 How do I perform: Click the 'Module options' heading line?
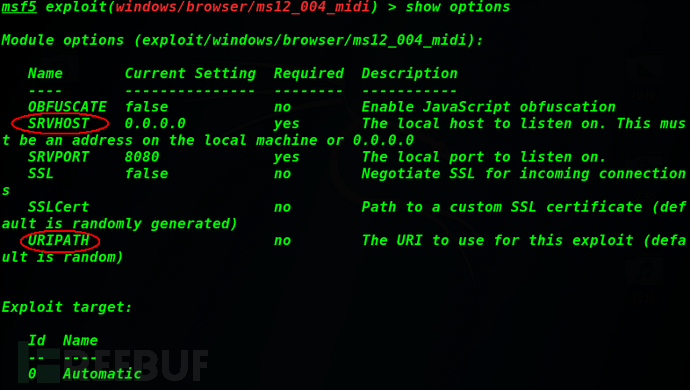[x=242, y=40]
